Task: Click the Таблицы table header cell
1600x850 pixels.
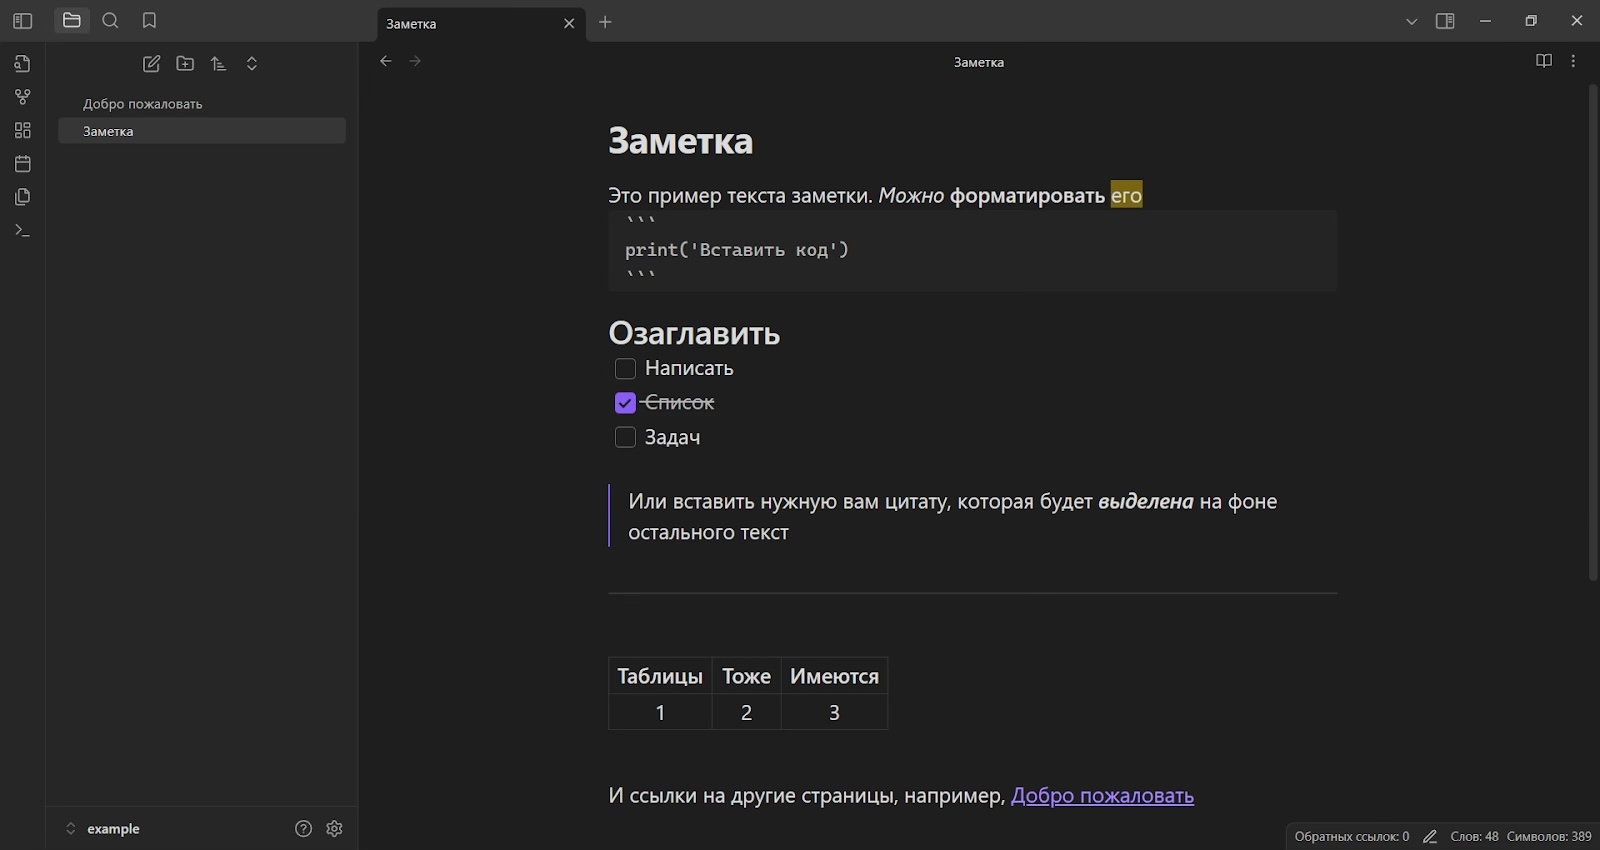Action: point(660,677)
